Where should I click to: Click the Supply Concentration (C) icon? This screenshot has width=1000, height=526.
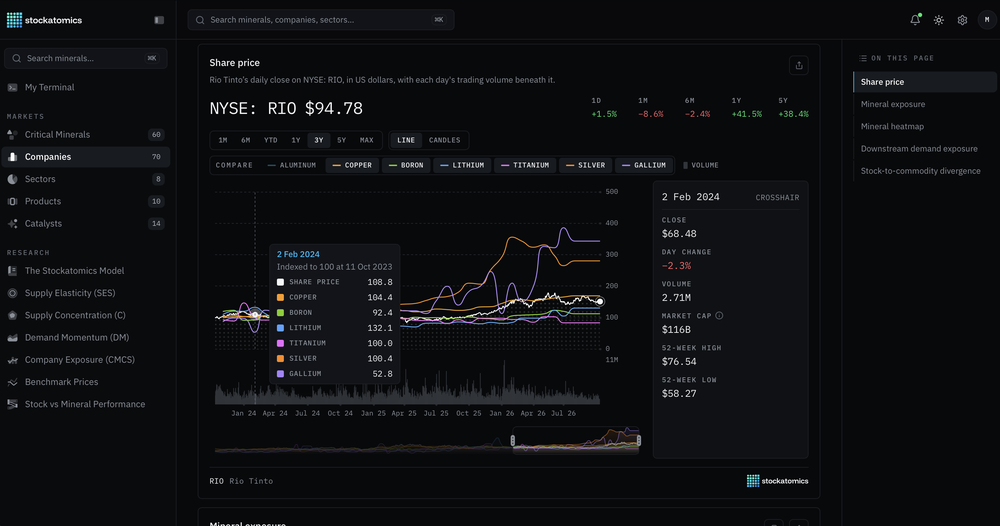(x=12, y=316)
